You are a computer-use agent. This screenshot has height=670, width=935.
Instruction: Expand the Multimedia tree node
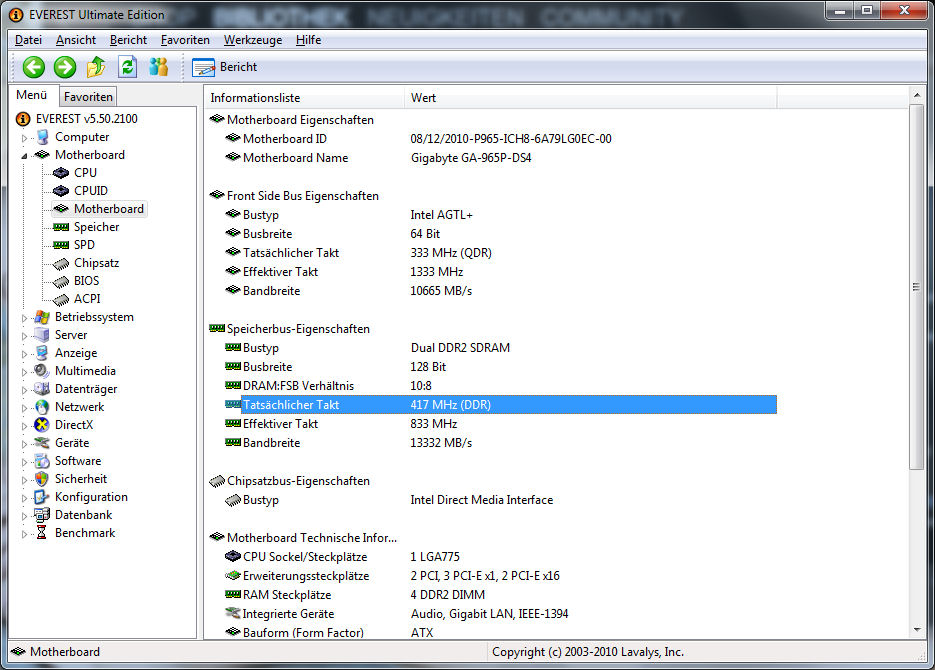pyautogui.click(x=24, y=371)
